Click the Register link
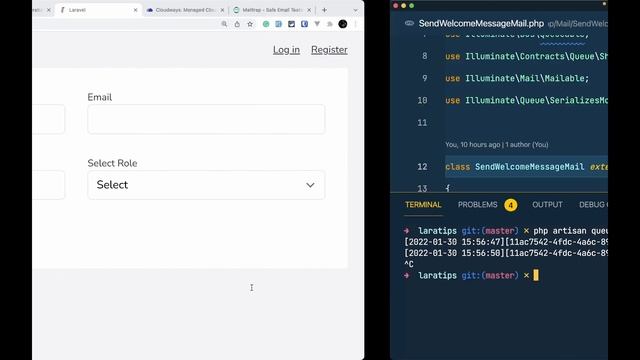The width and height of the screenshot is (640, 360). point(329,50)
